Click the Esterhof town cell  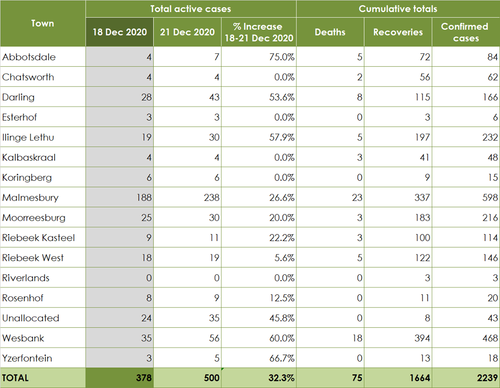coord(43,117)
